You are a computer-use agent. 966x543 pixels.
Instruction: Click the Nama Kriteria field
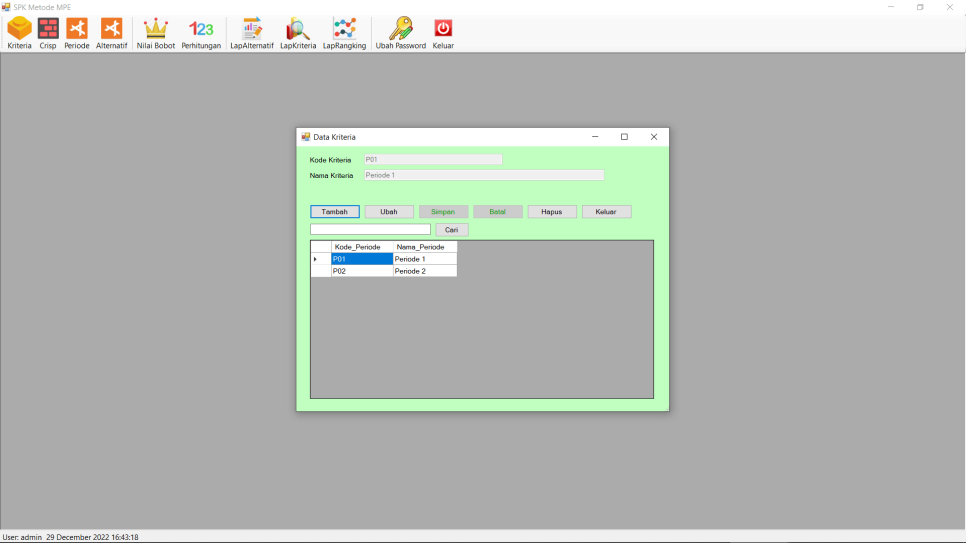(484, 175)
